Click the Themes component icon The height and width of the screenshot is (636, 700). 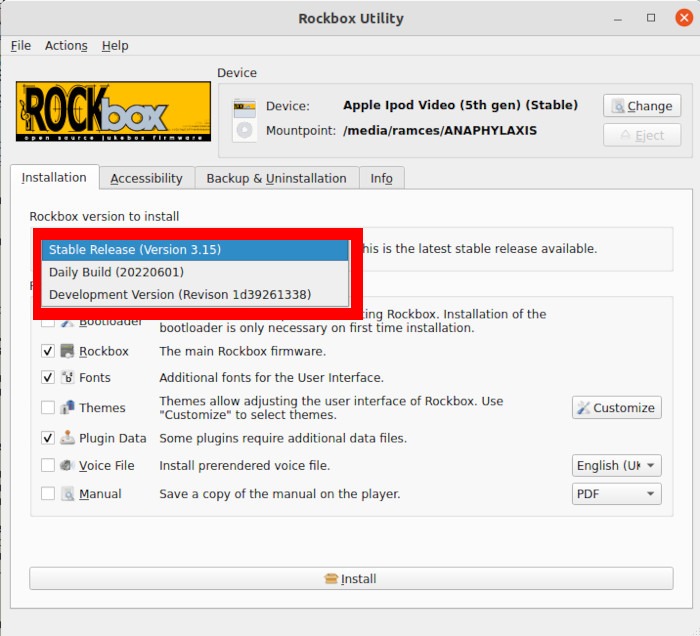tap(67, 407)
